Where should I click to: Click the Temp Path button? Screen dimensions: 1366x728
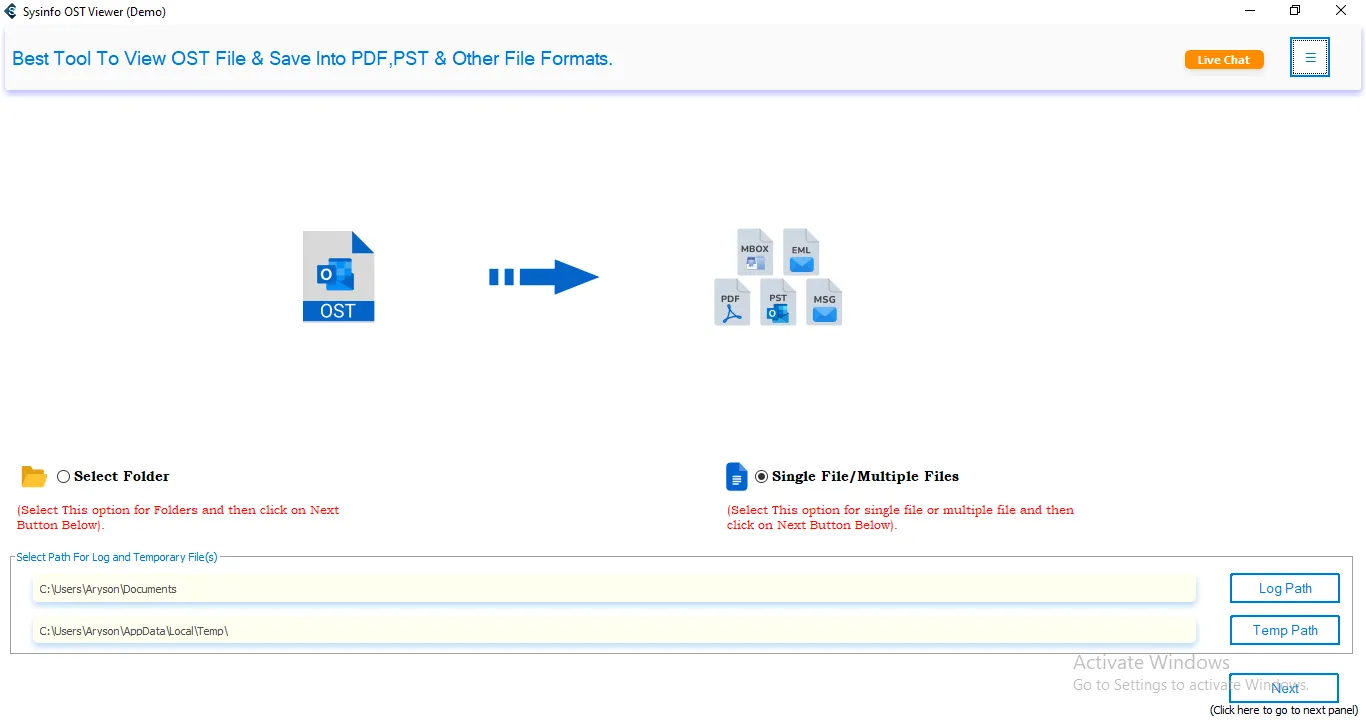pyautogui.click(x=1285, y=630)
